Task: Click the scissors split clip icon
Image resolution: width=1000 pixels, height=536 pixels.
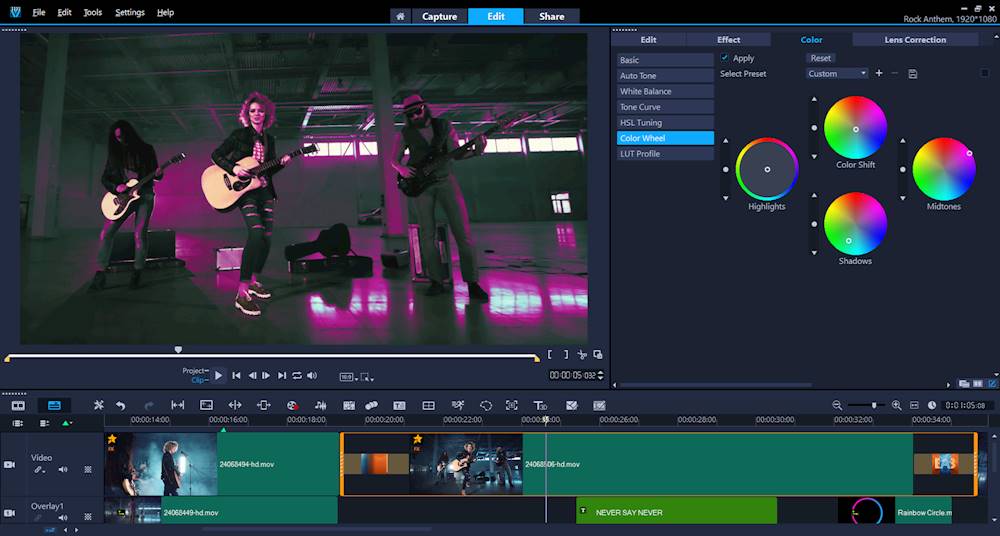Action: [582, 355]
